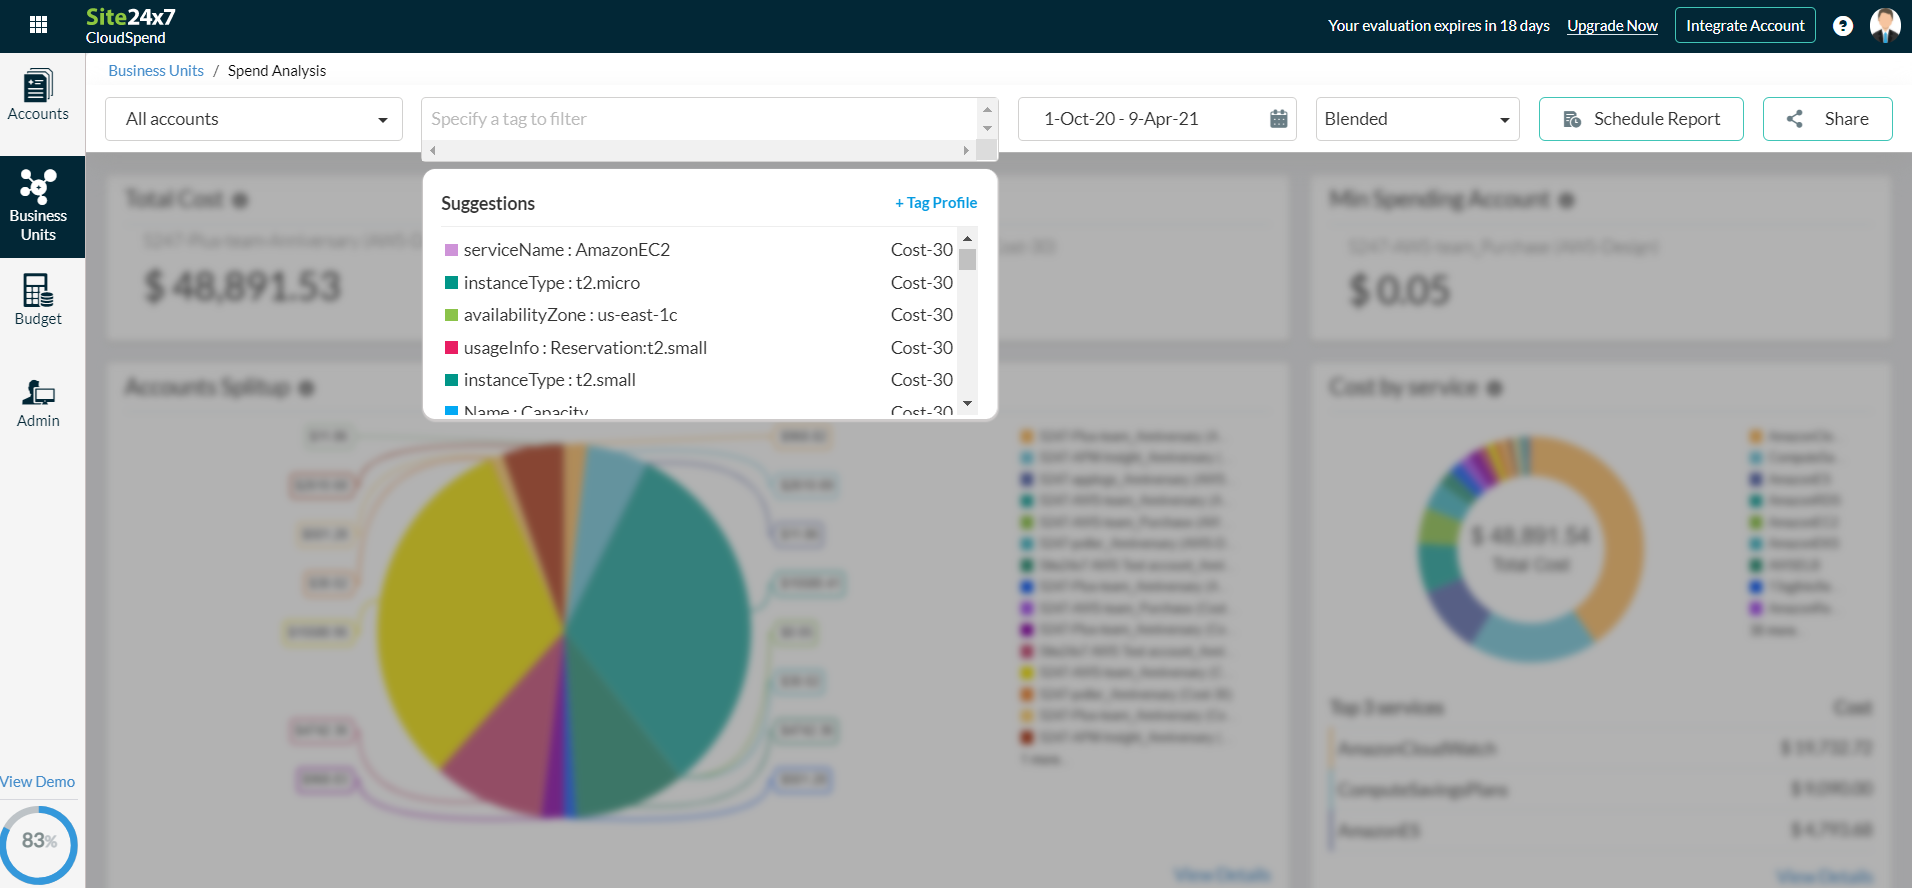
Task: Click the green swatch beside availabilityZone suggestion
Action: (x=451, y=315)
